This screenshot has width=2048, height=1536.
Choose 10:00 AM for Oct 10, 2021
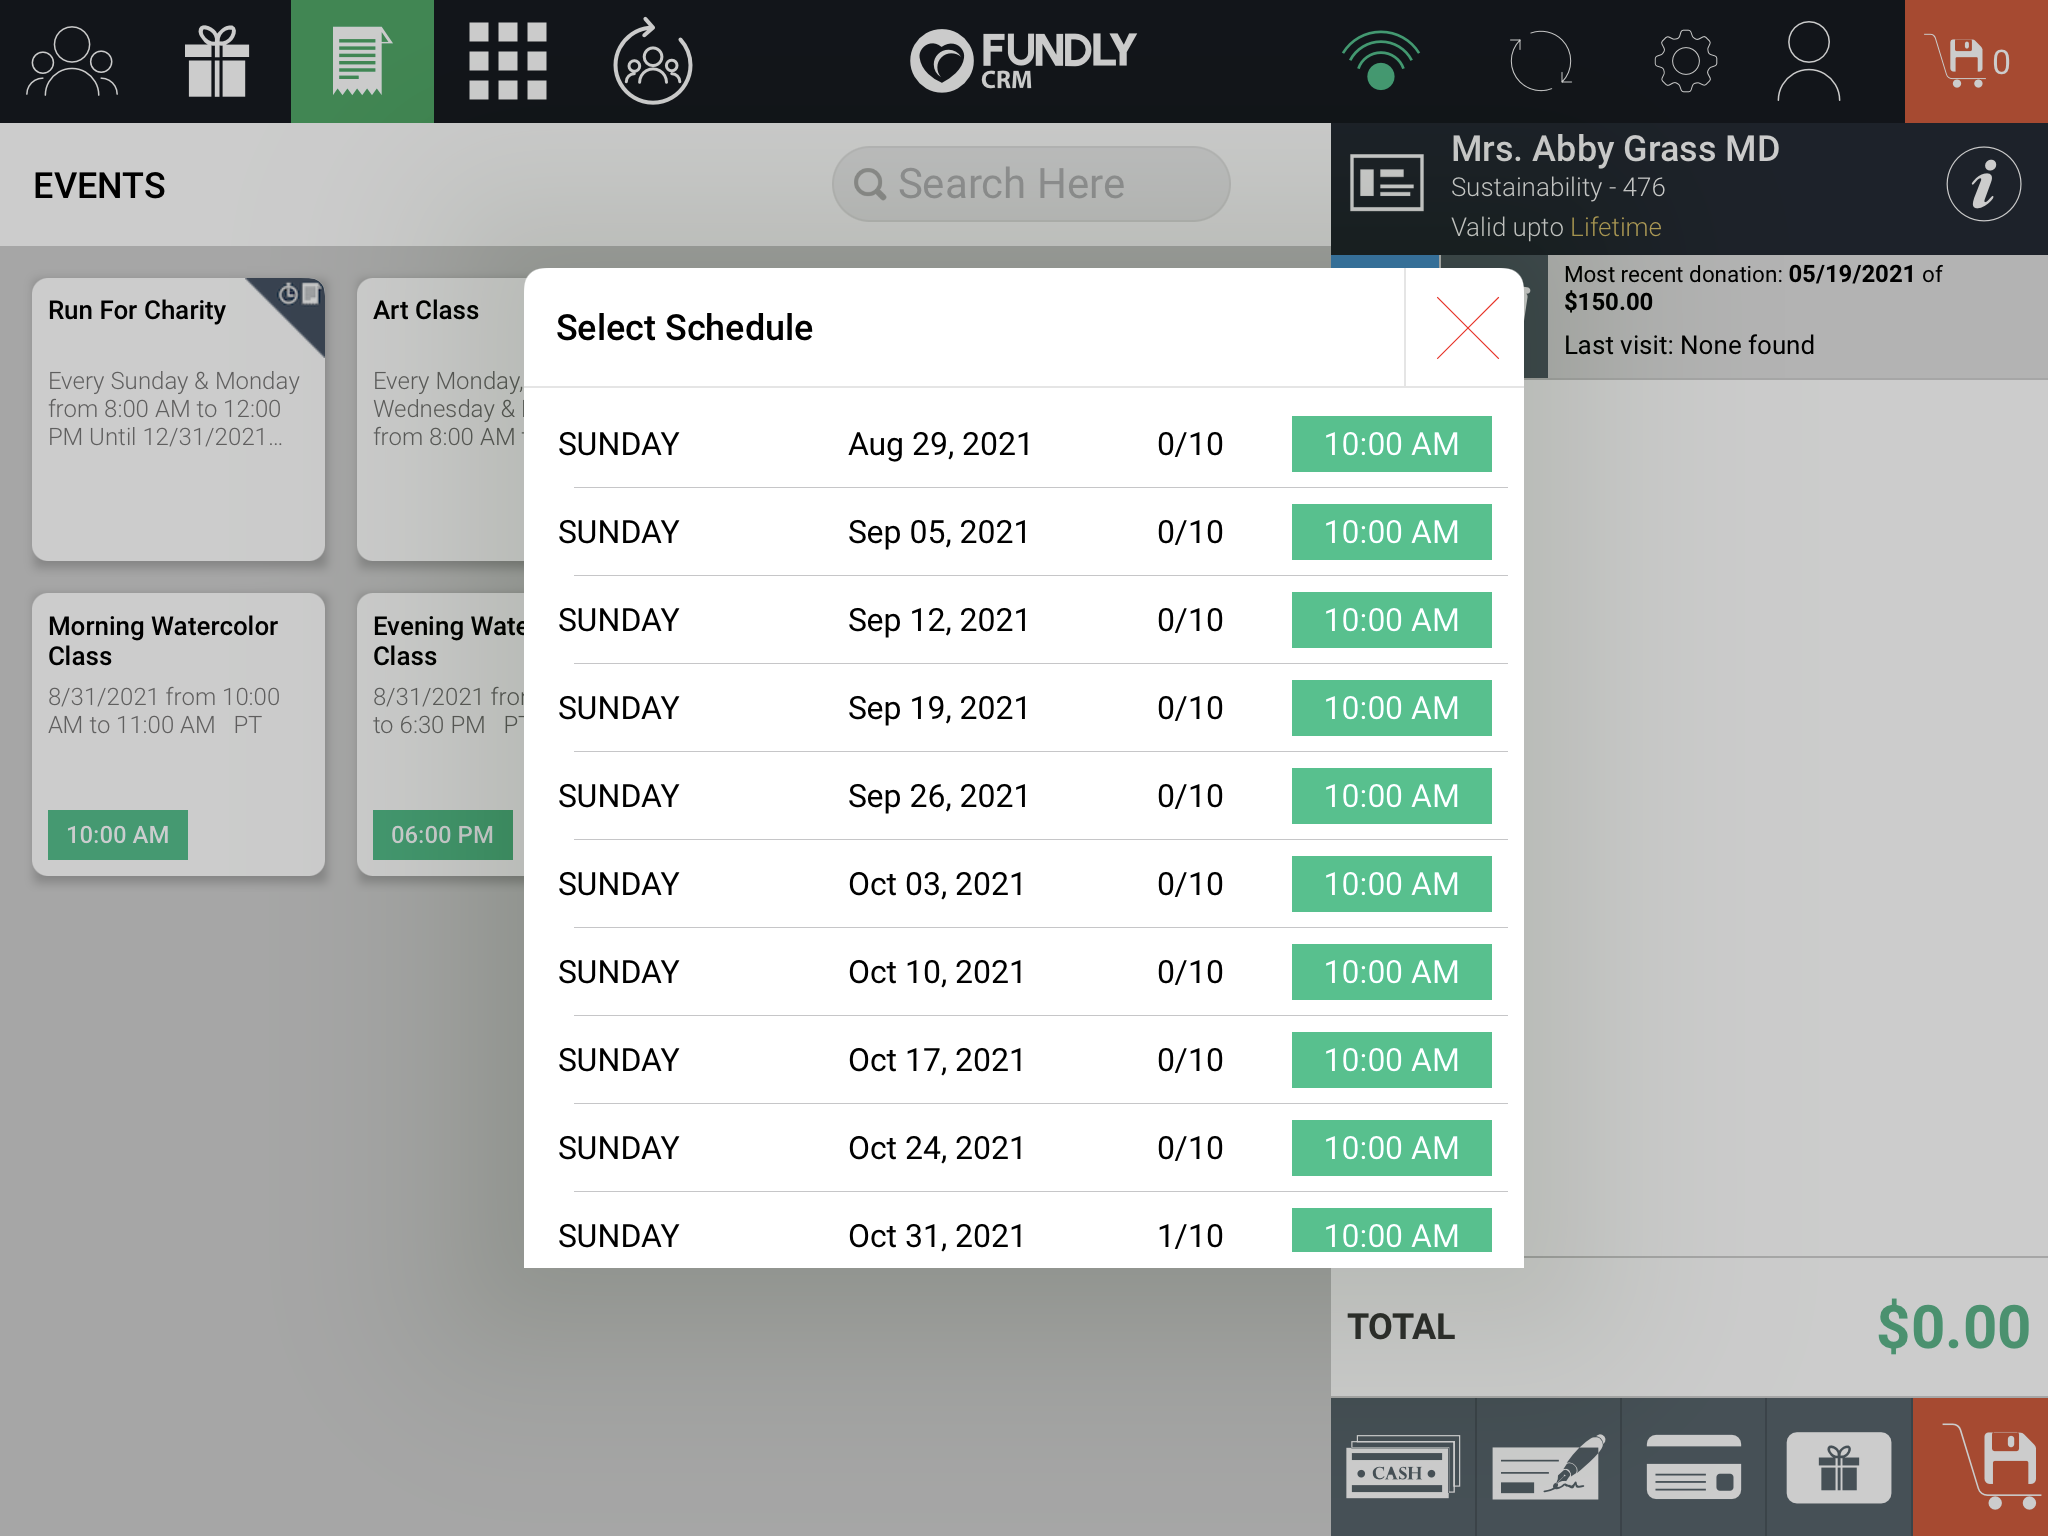1391,972
